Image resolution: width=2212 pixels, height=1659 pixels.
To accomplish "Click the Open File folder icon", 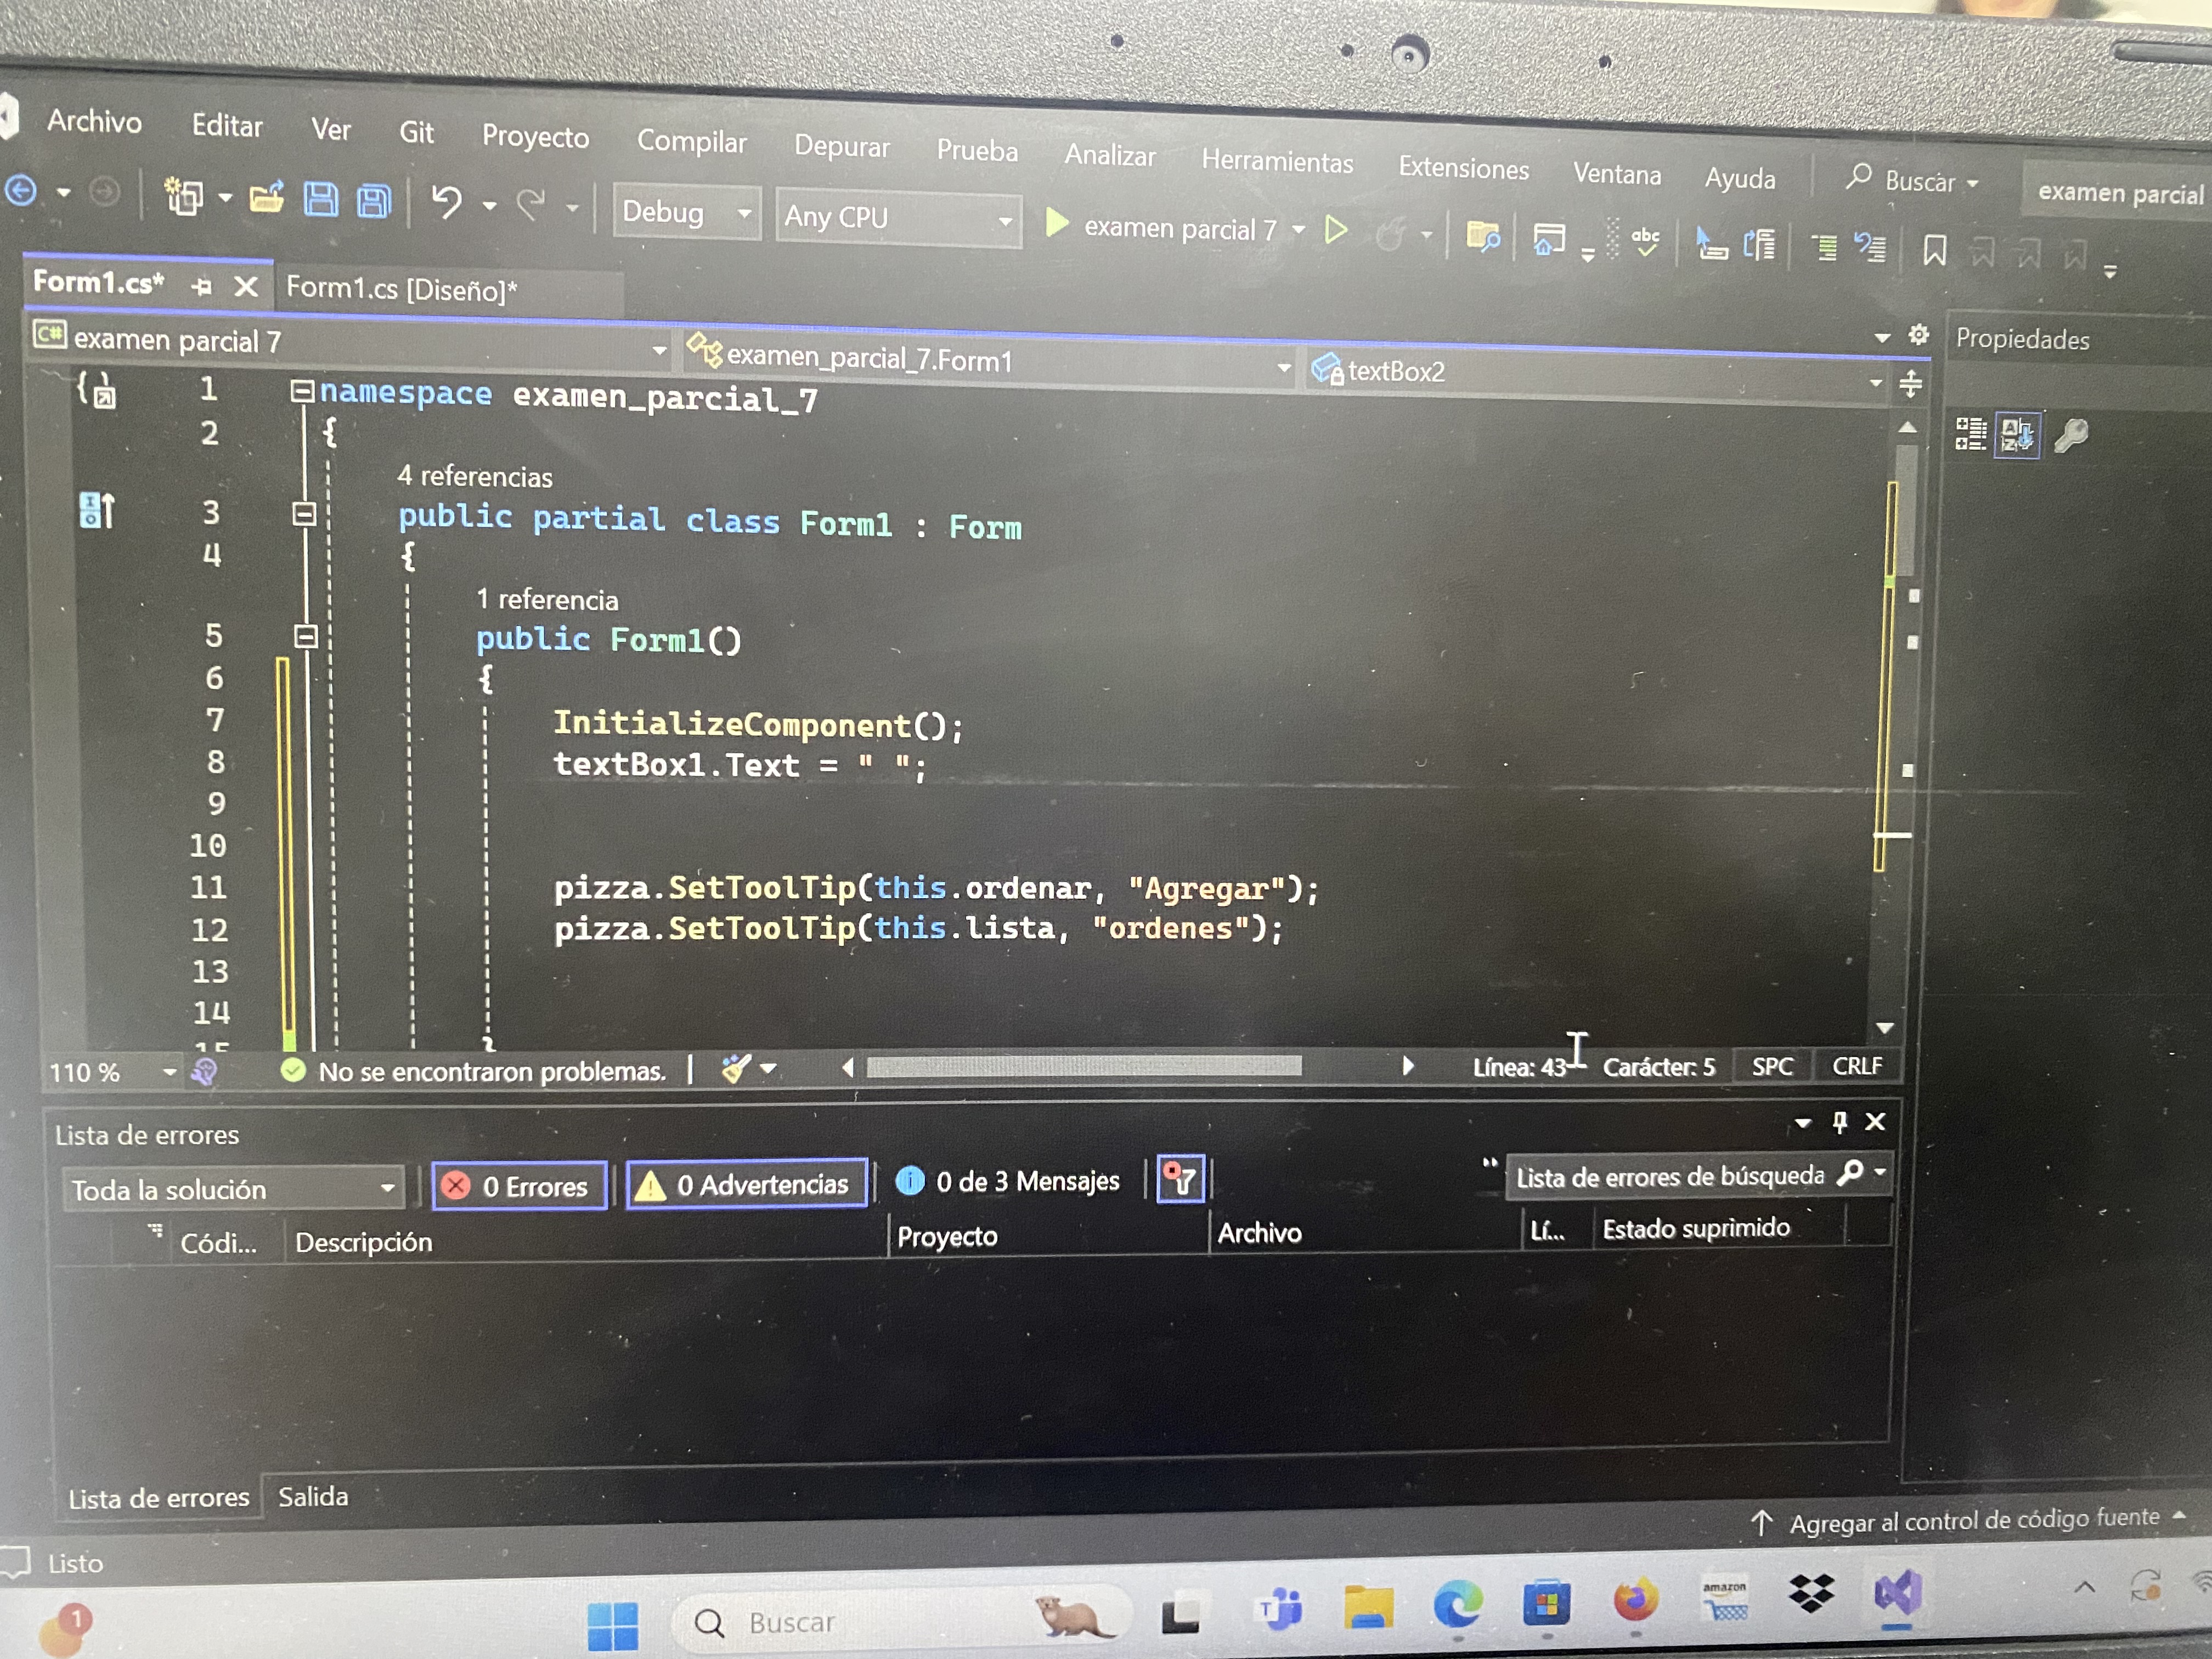I will [x=266, y=198].
